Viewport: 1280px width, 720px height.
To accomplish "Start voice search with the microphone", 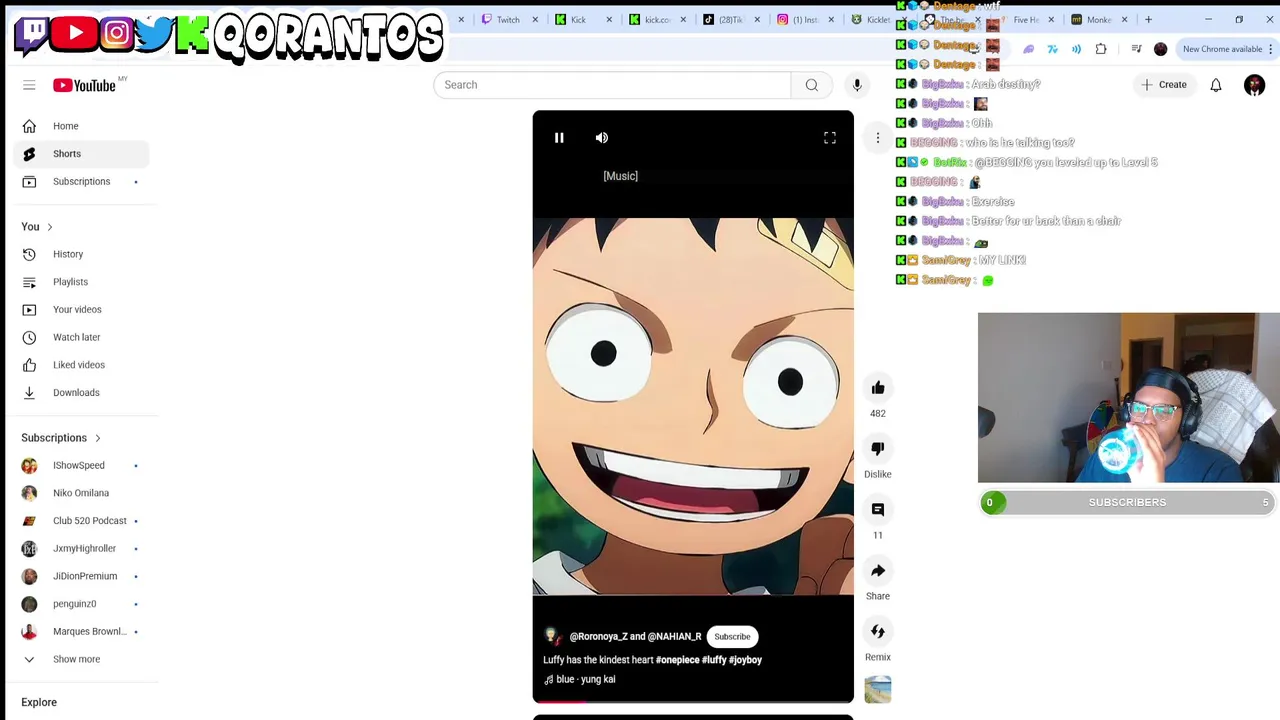I will click(857, 85).
